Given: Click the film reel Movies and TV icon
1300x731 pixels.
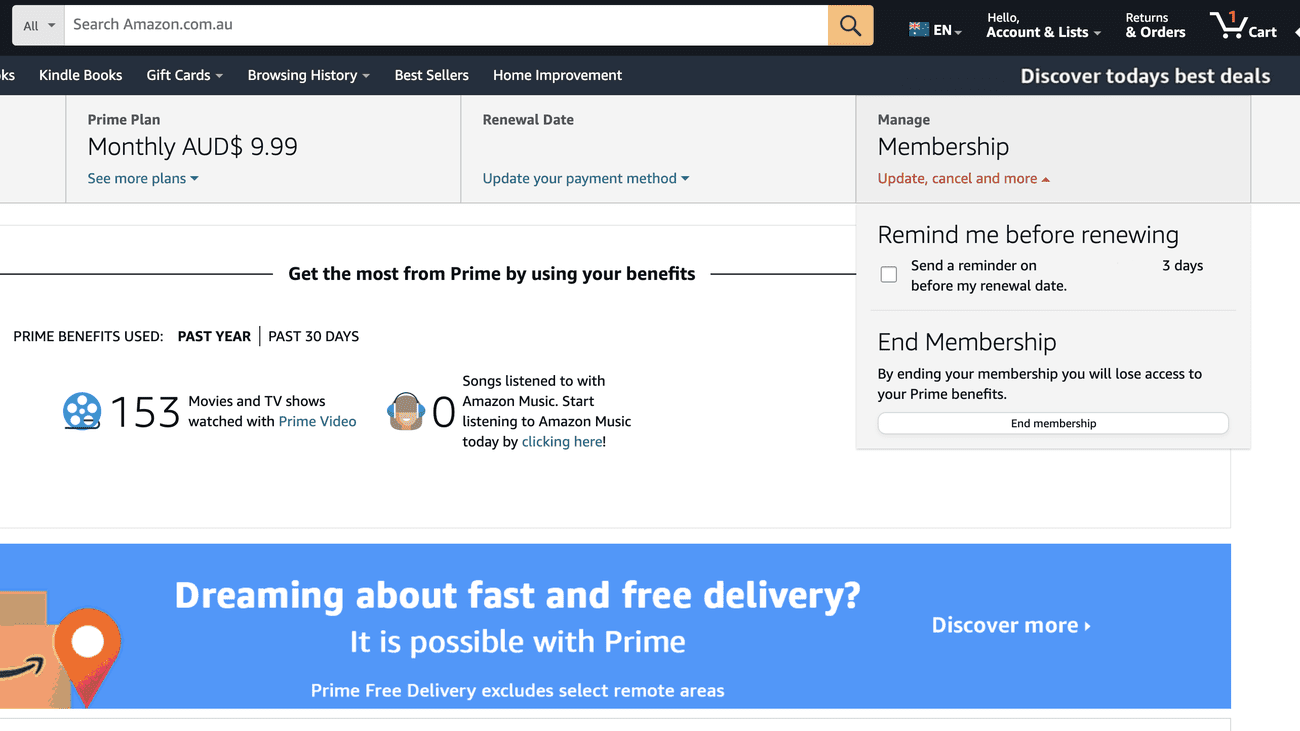Looking at the screenshot, I should (81, 411).
